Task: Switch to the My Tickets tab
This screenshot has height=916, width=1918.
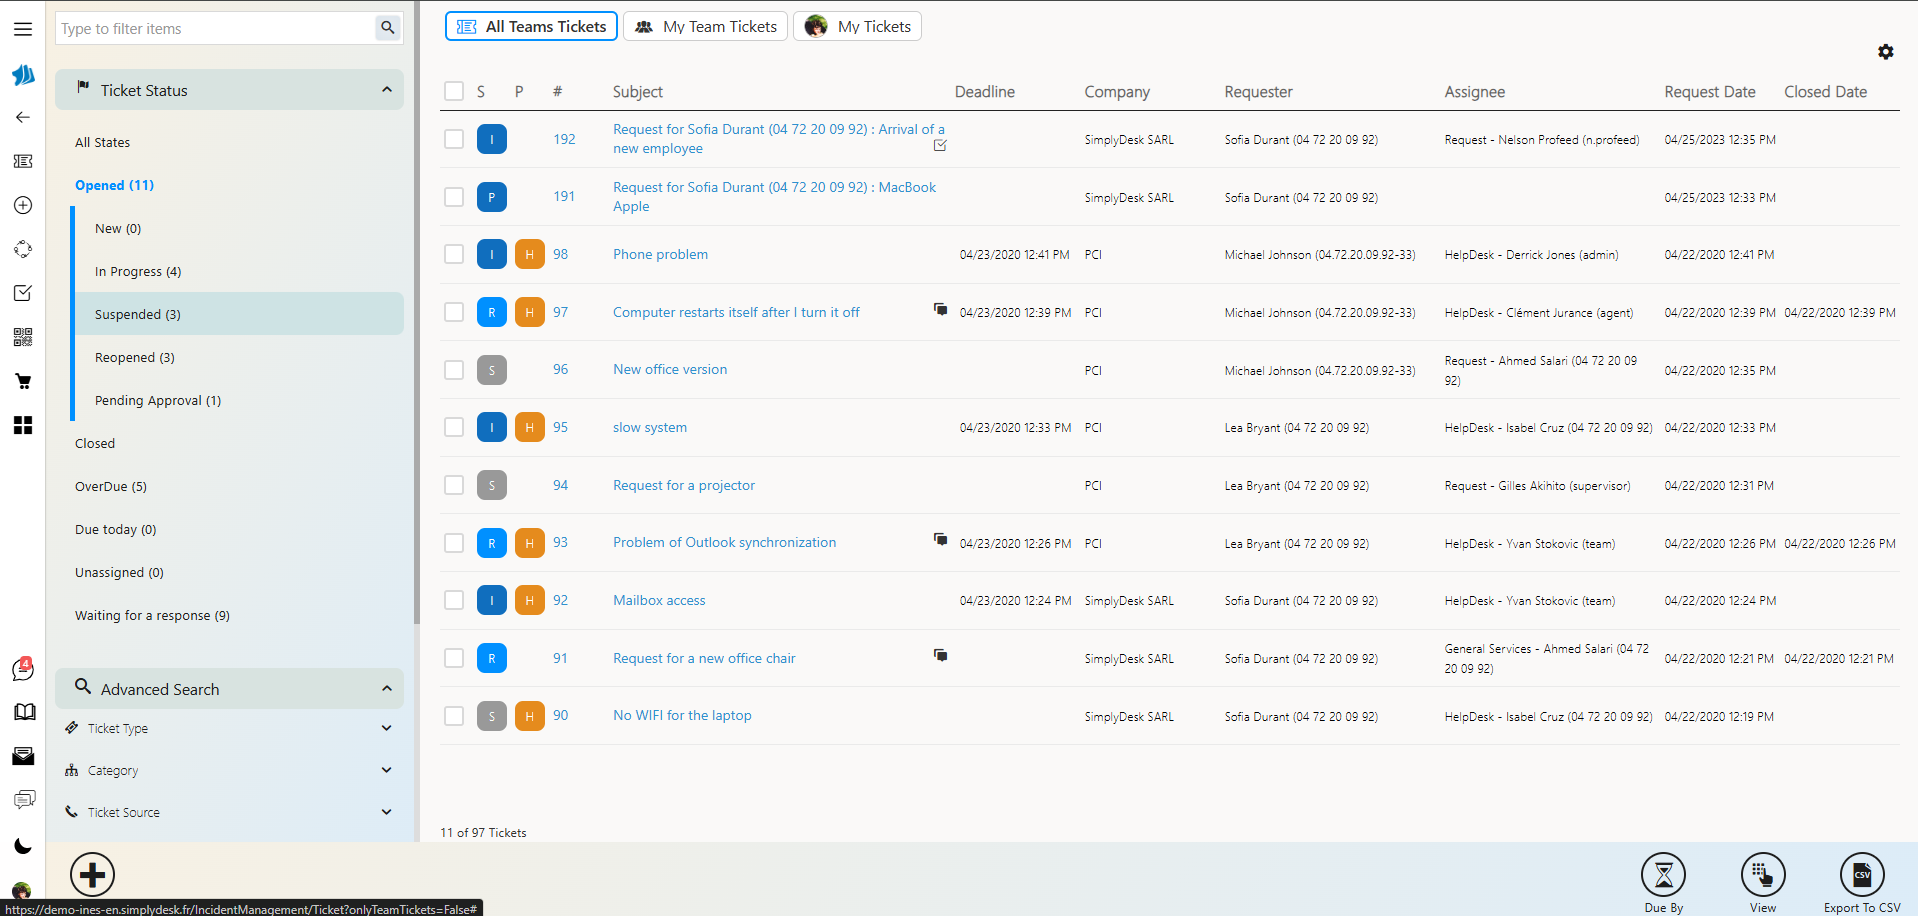Action: click(x=857, y=26)
